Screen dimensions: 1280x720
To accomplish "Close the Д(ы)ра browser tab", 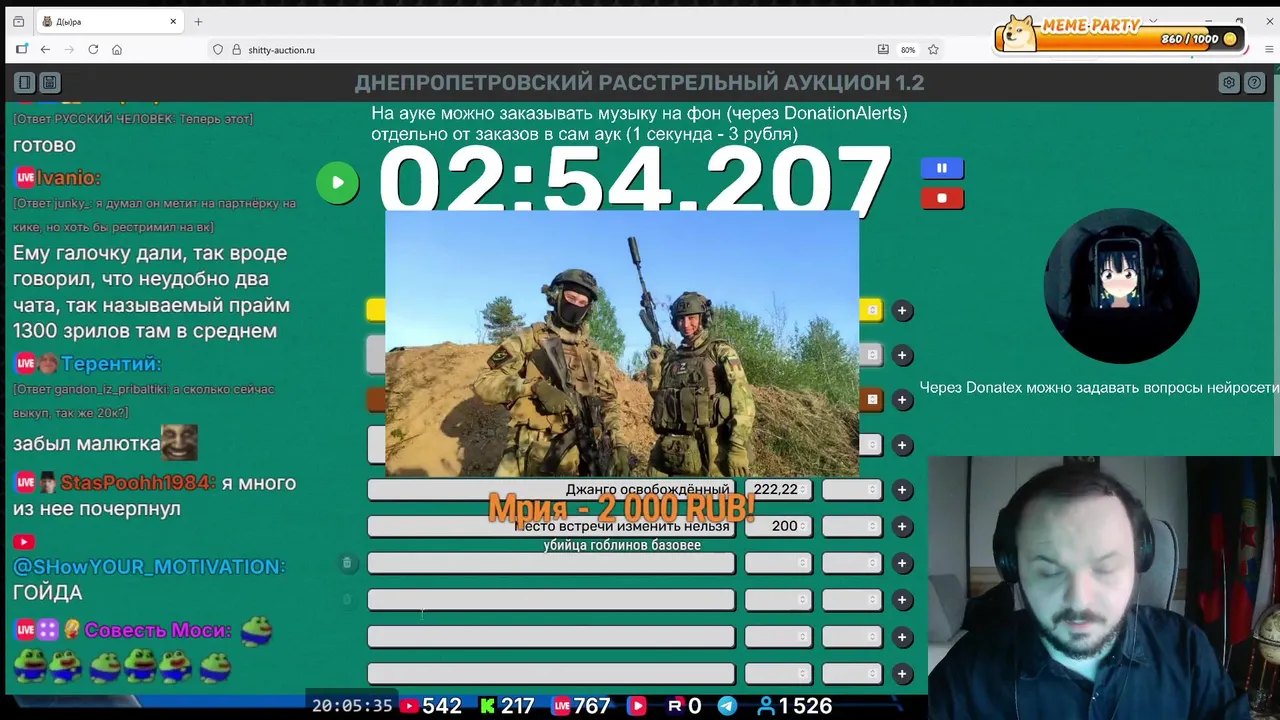I will (x=173, y=21).
